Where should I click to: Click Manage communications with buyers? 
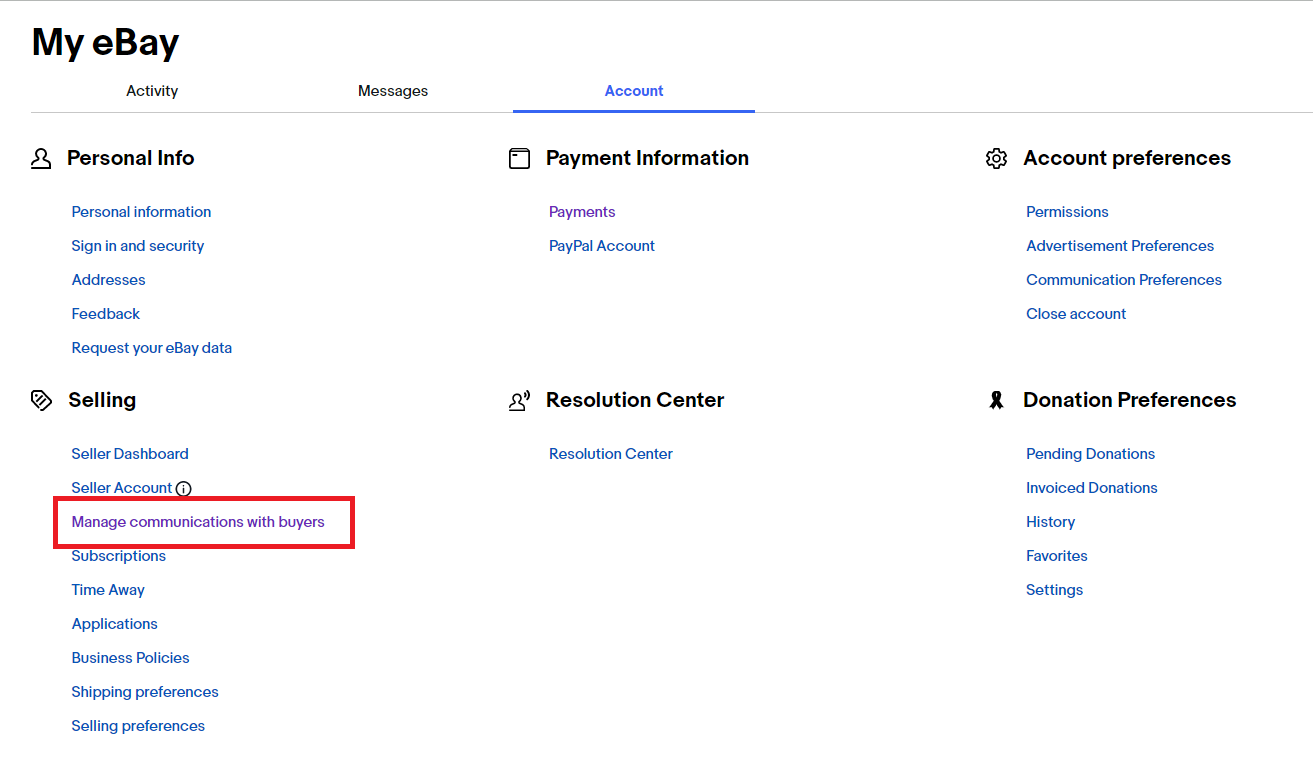tap(198, 522)
